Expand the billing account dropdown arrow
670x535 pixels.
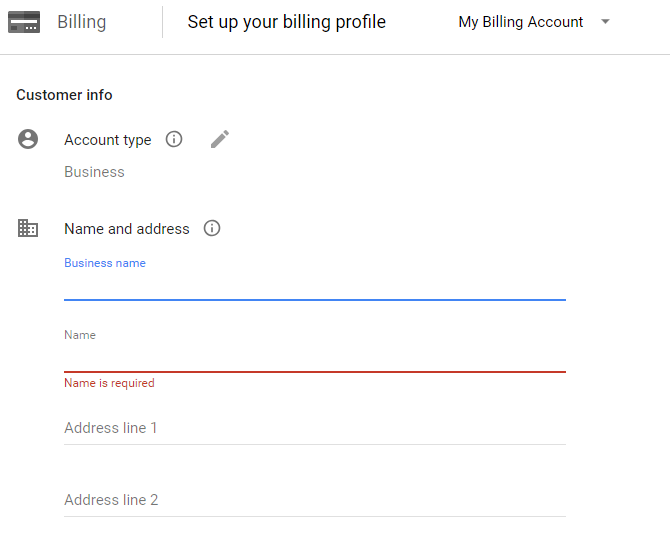click(605, 22)
